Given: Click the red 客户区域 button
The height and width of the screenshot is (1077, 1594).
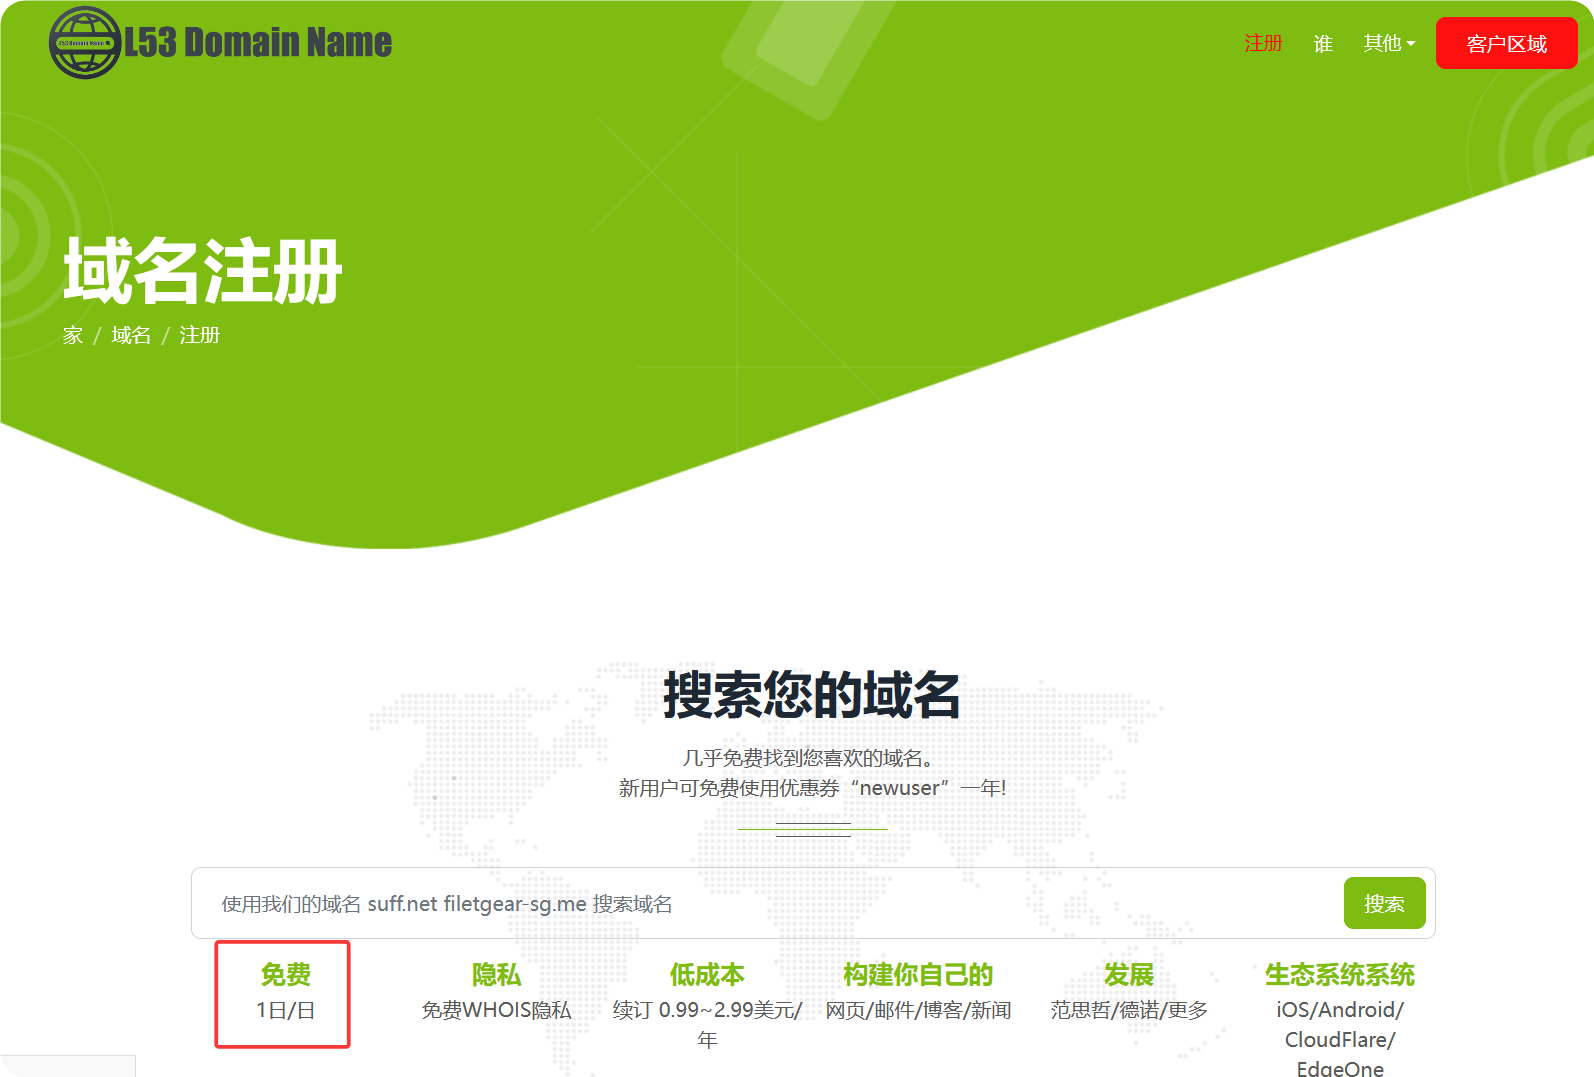Looking at the screenshot, I should (1506, 43).
